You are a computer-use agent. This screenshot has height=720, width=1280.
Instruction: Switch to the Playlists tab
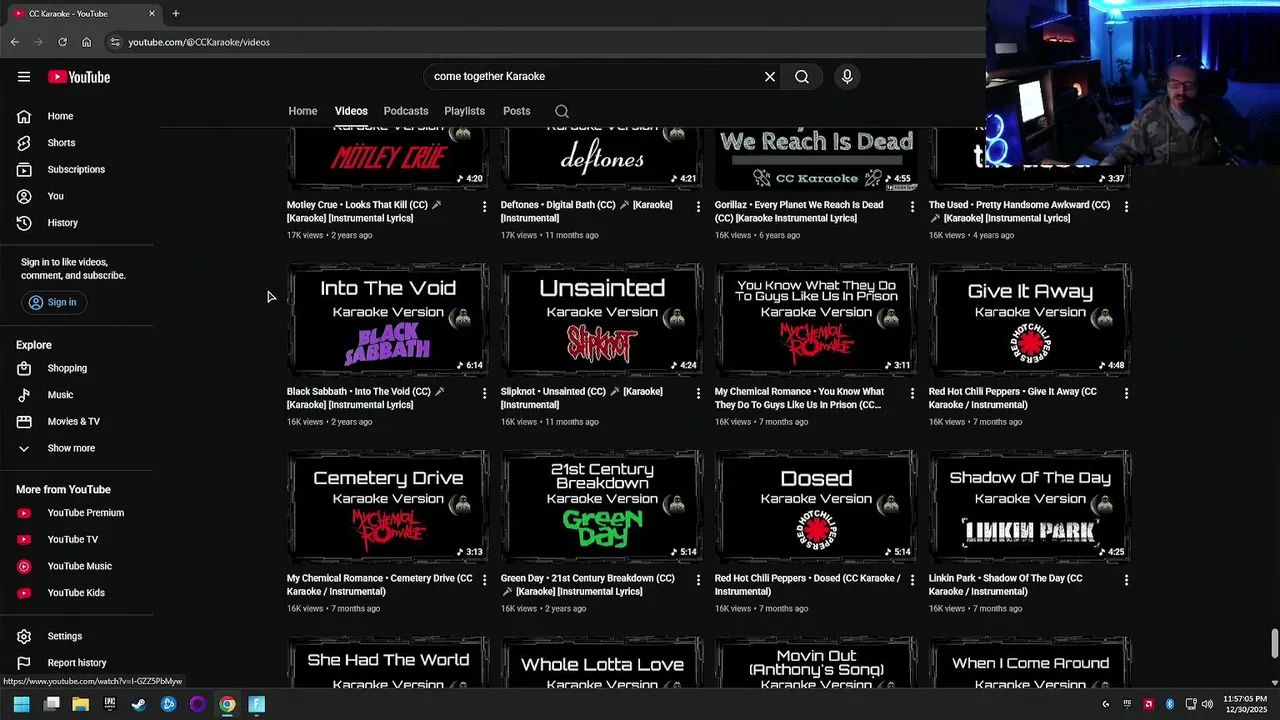click(x=464, y=111)
